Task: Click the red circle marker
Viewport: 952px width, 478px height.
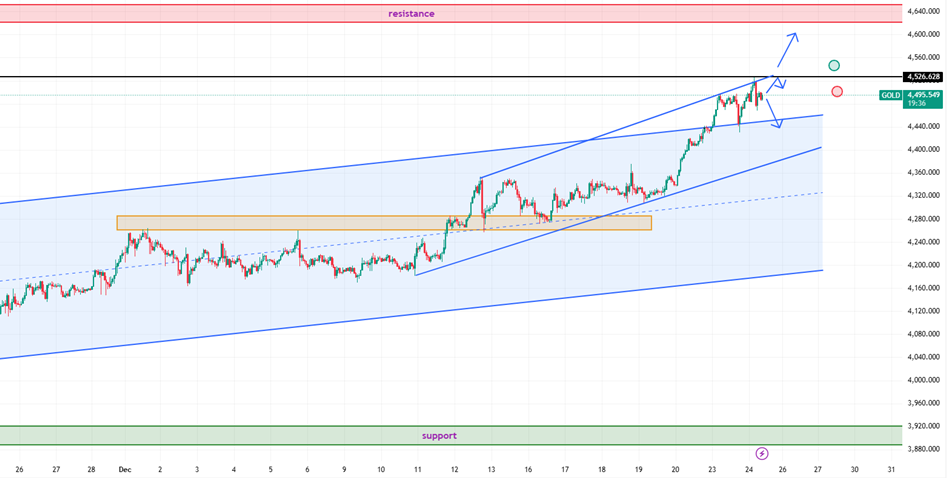Action: (x=837, y=92)
